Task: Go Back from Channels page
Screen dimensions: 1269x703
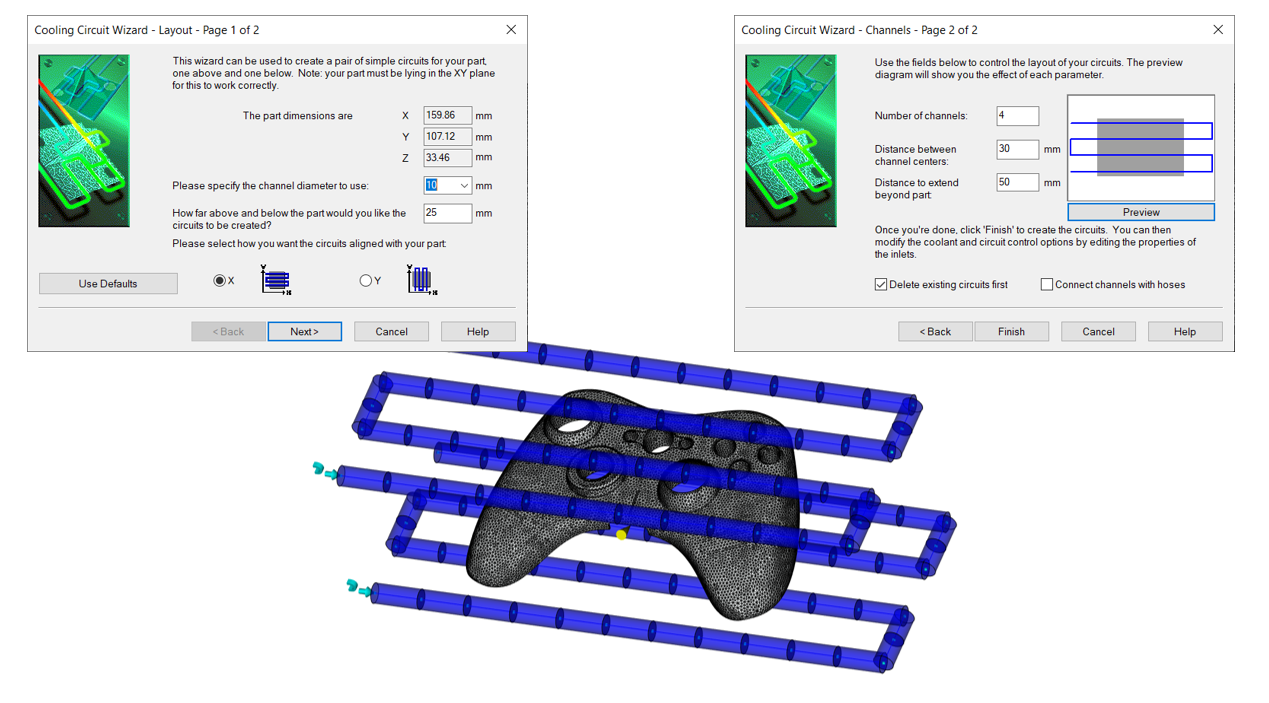Action: pyautogui.click(x=935, y=332)
